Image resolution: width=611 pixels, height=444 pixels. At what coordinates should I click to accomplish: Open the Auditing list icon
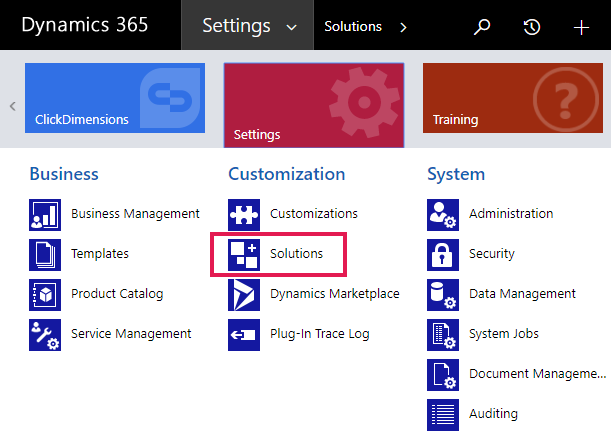click(443, 415)
